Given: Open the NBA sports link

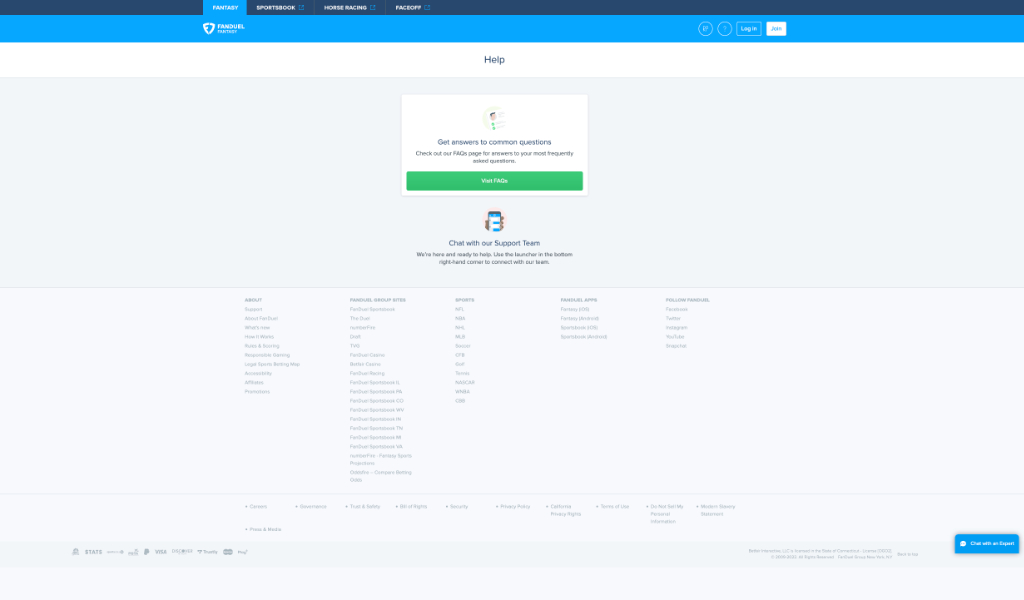Looking at the screenshot, I should (460, 319).
